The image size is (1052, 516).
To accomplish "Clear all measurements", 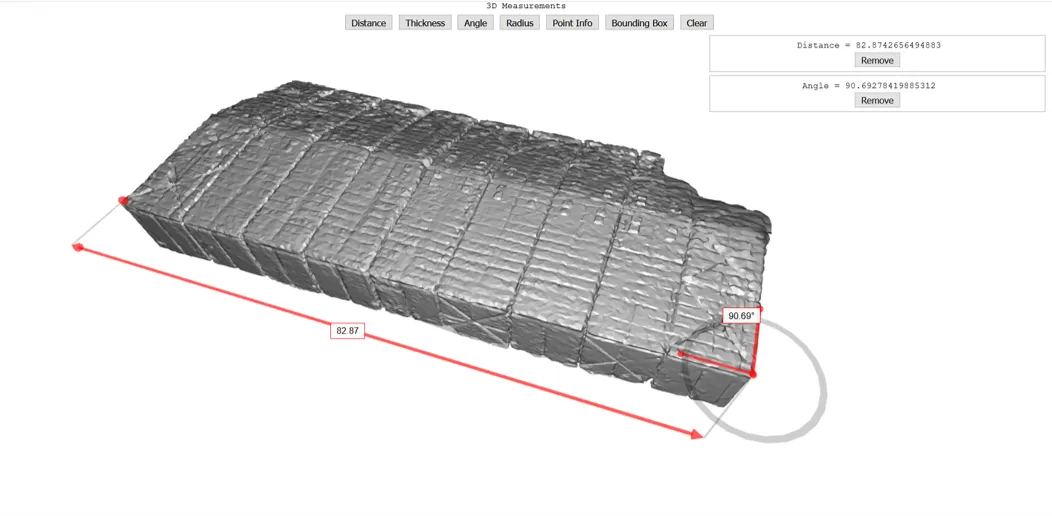I will (696, 23).
